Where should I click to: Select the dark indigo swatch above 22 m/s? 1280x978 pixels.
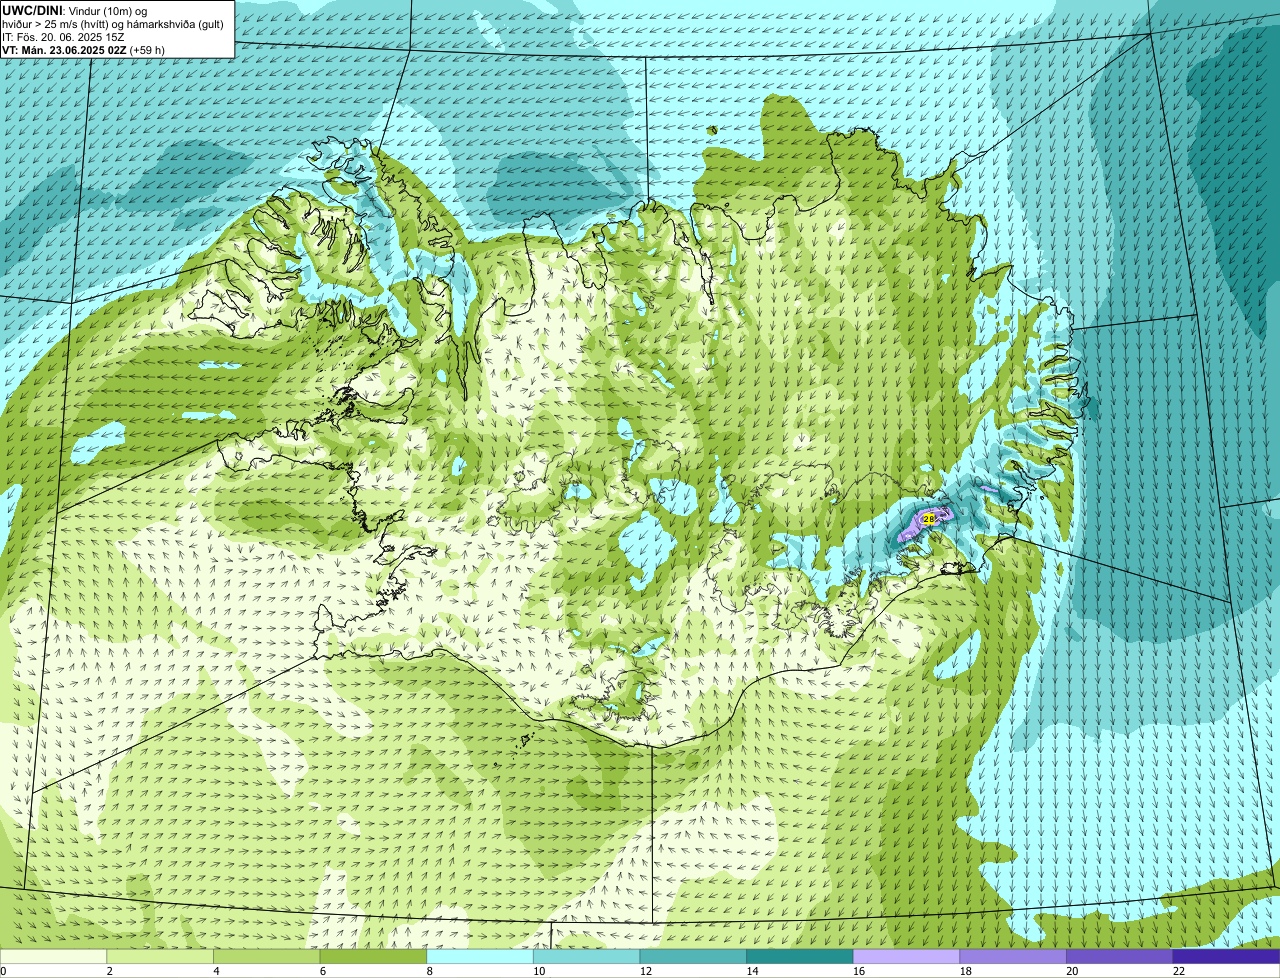(1226, 956)
